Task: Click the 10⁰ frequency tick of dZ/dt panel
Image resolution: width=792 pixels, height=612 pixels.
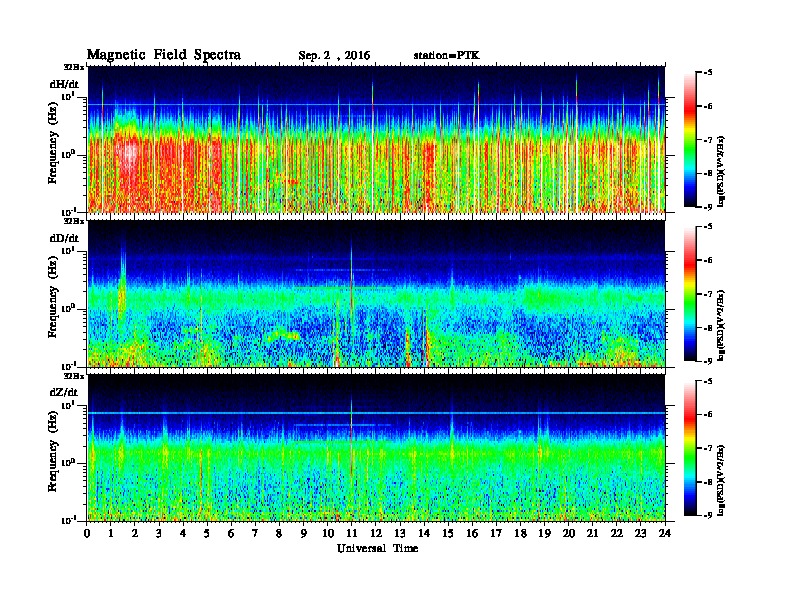Action: 69,462
